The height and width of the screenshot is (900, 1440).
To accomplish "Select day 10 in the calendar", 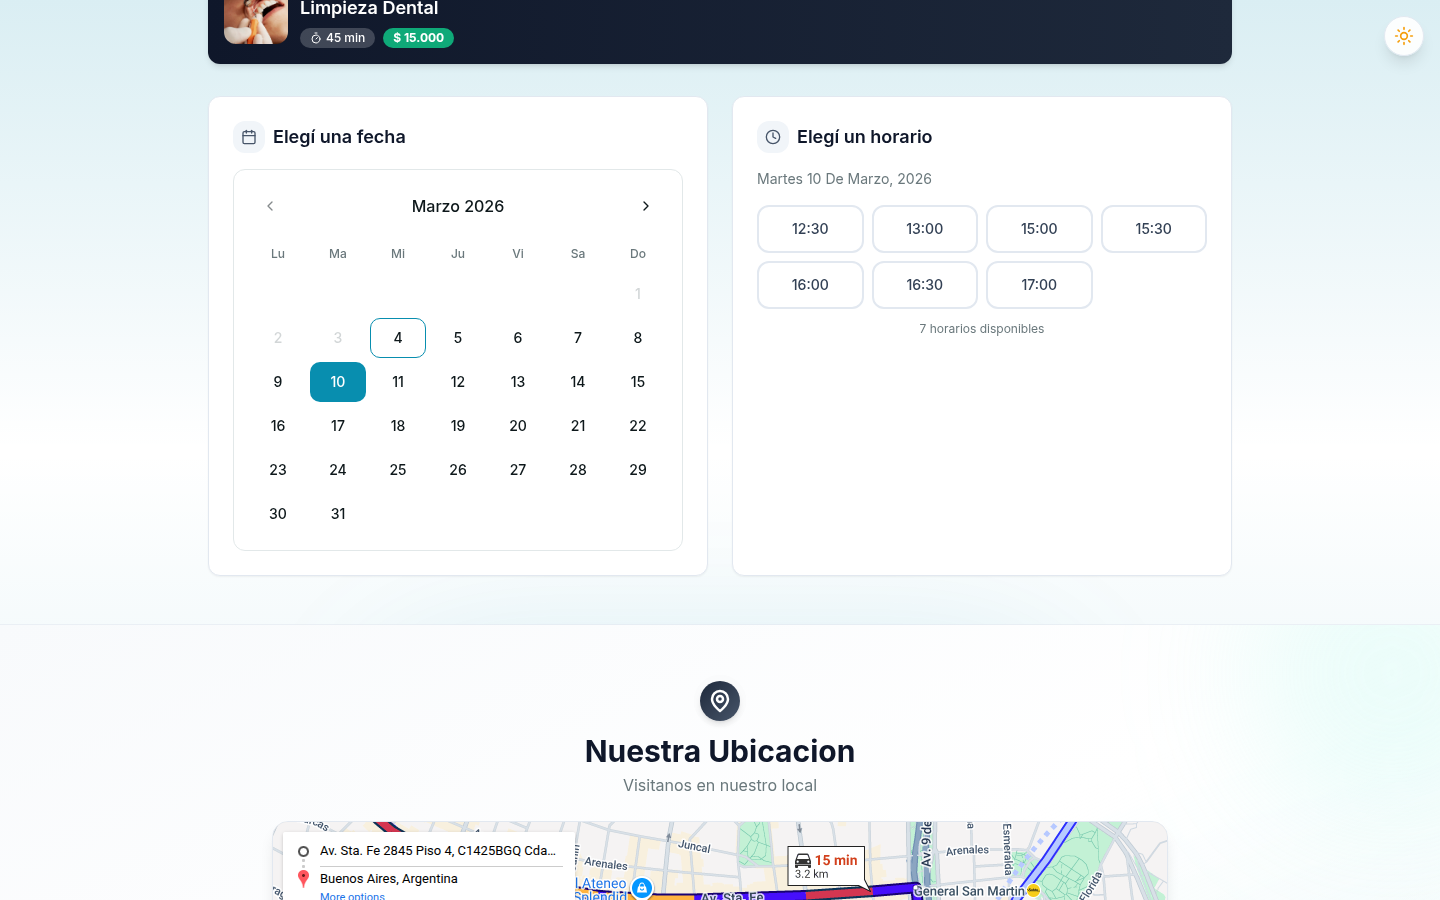I will click(x=338, y=382).
